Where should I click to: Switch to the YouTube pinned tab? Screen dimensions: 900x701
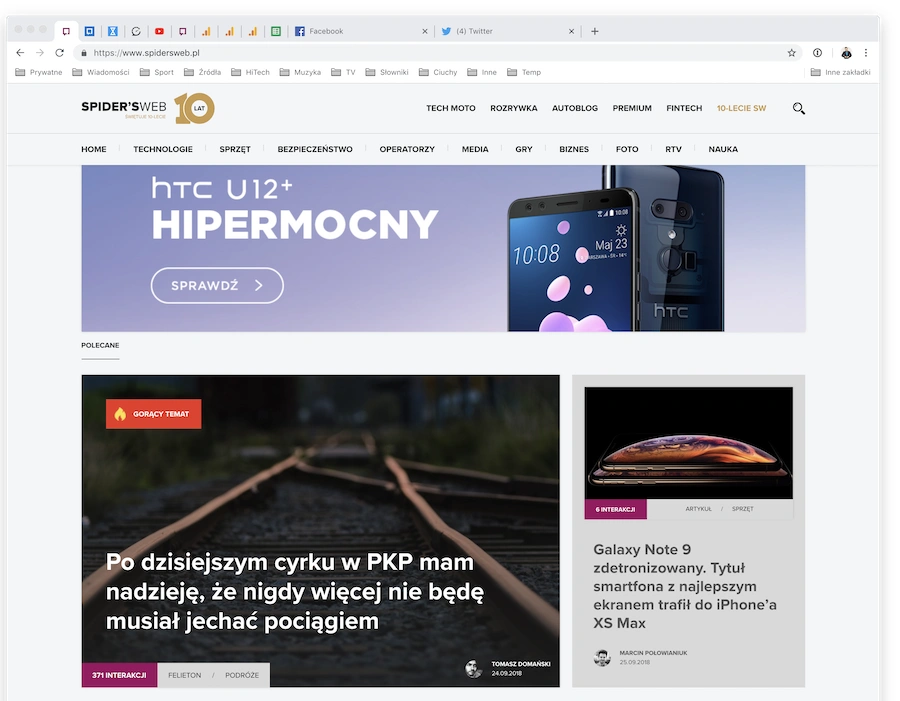point(160,32)
